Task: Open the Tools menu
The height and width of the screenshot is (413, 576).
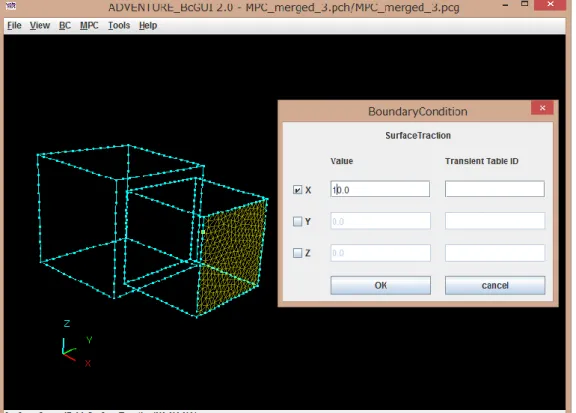Action: (x=119, y=25)
